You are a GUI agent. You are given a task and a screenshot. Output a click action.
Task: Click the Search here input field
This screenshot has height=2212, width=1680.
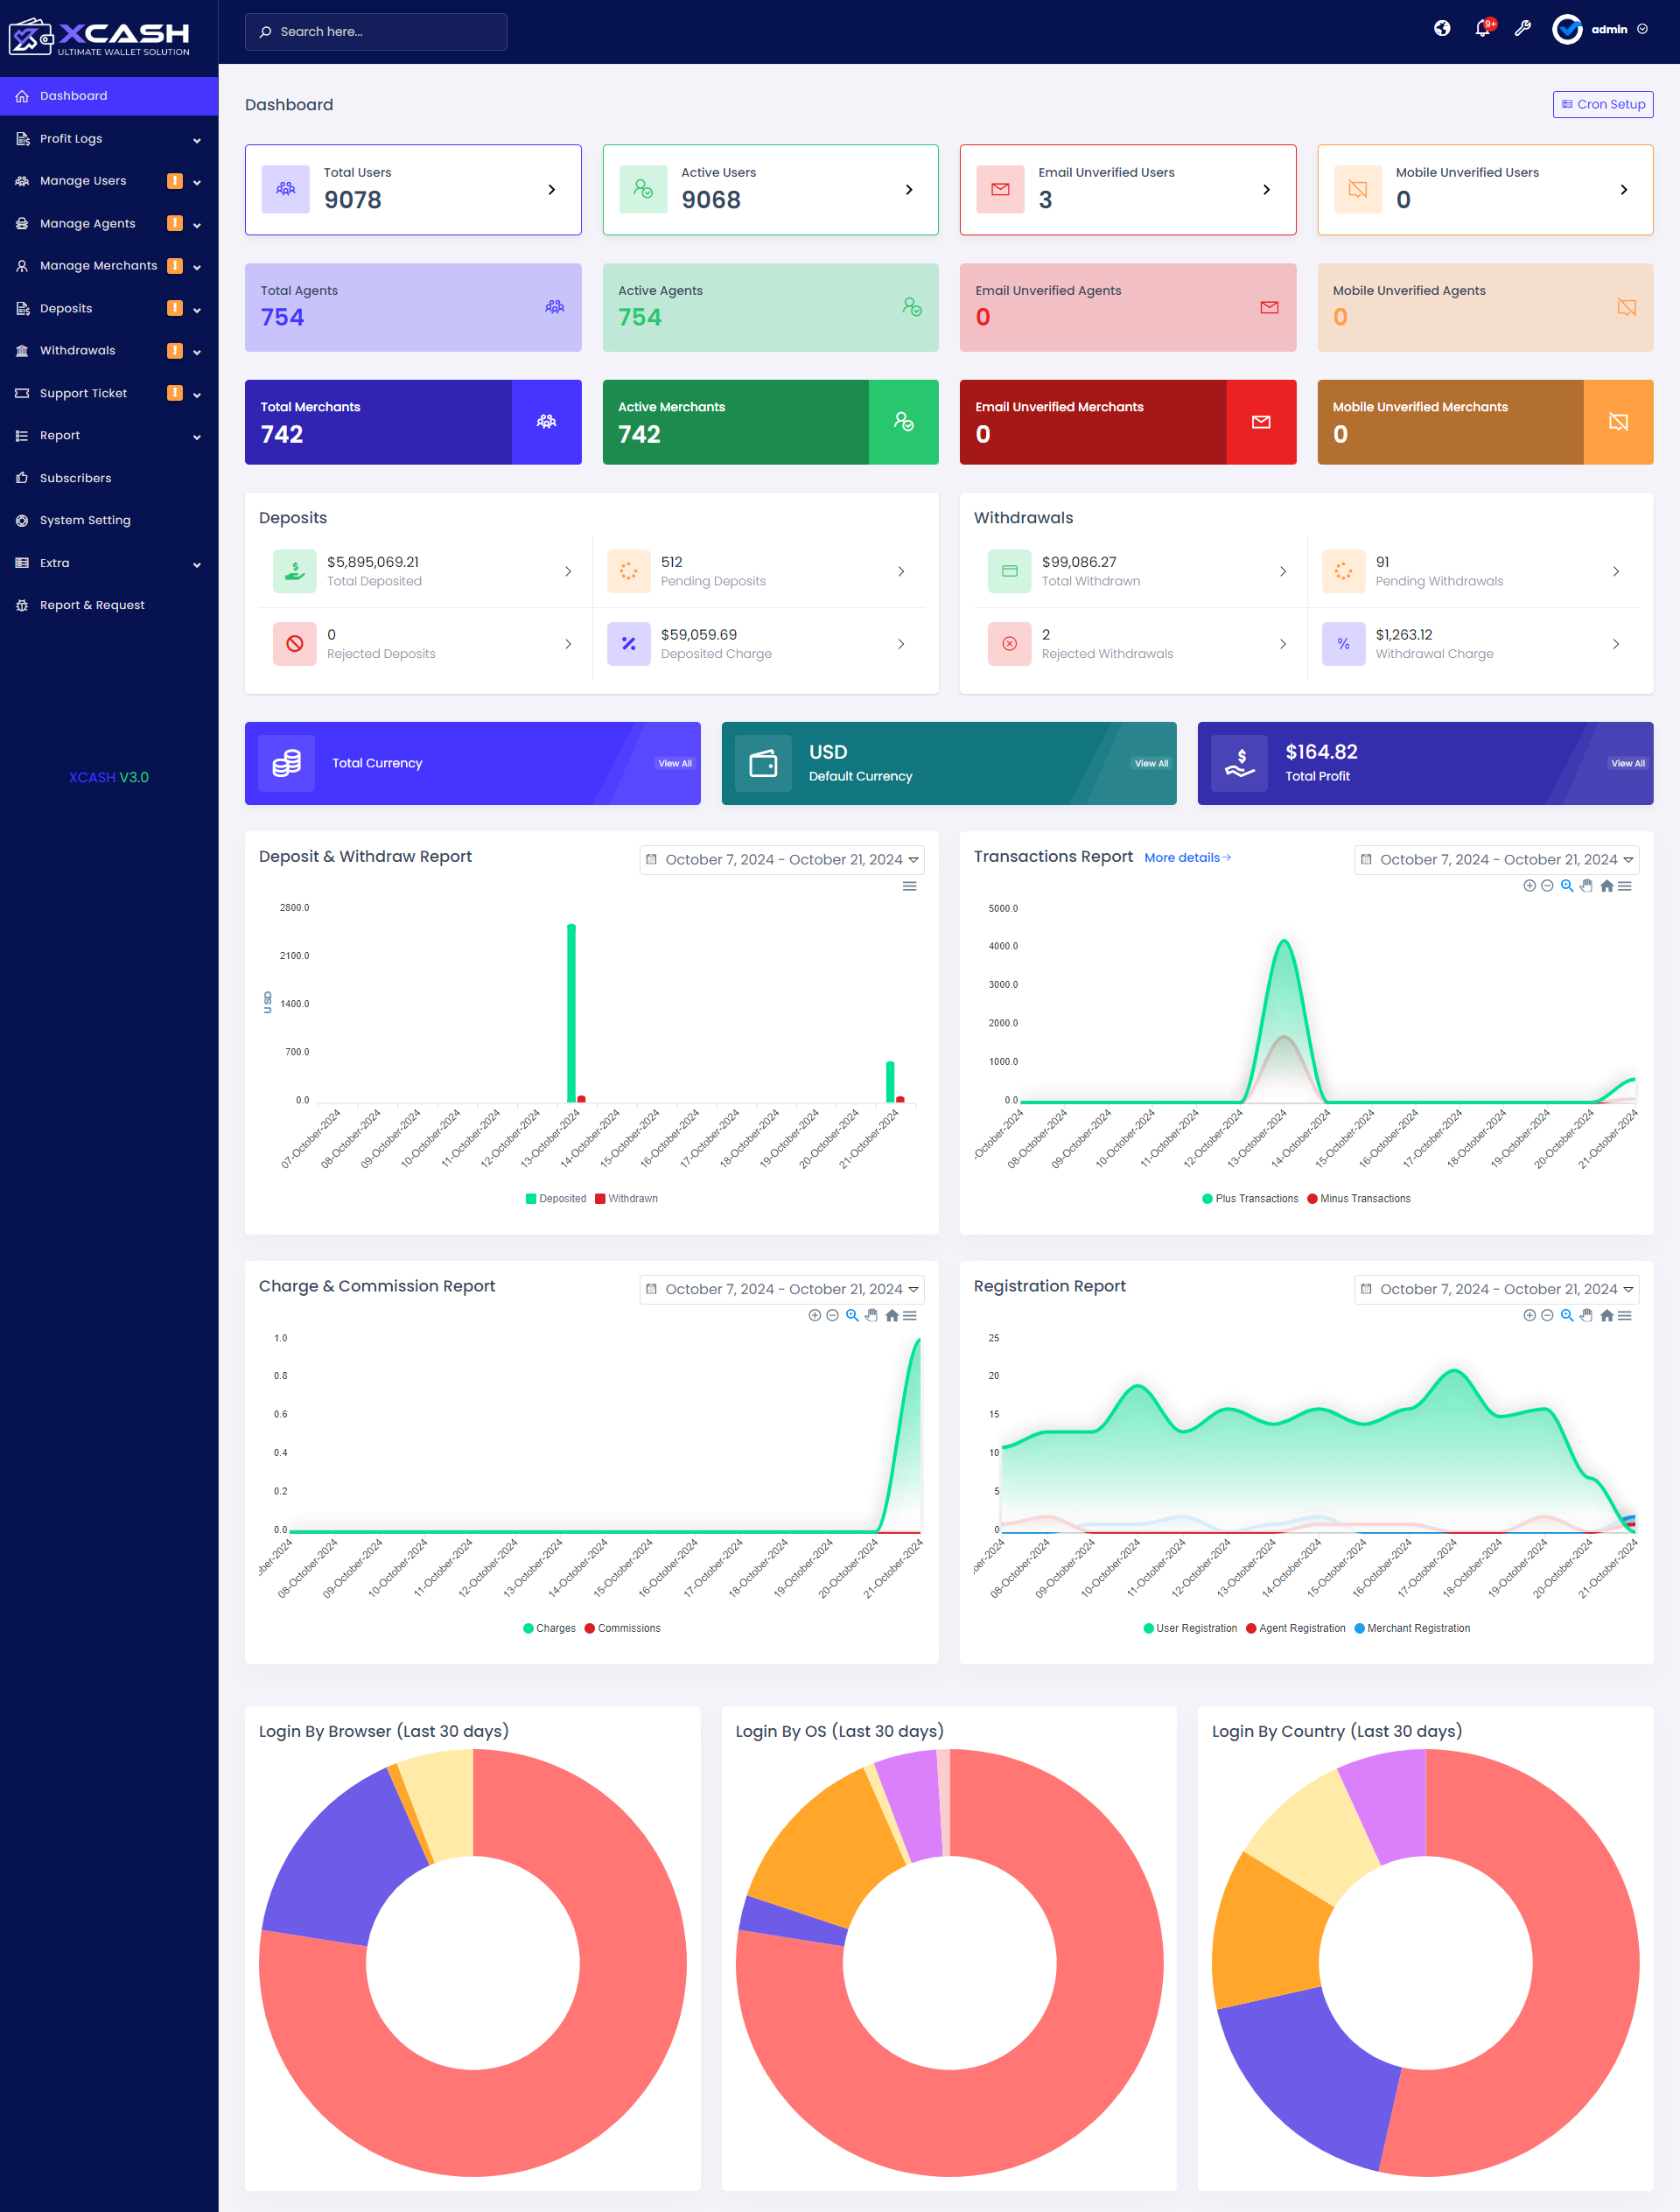click(x=376, y=32)
